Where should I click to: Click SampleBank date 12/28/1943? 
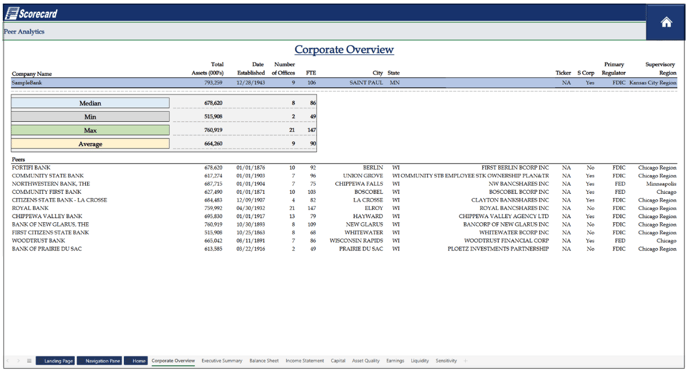[251, 83]
